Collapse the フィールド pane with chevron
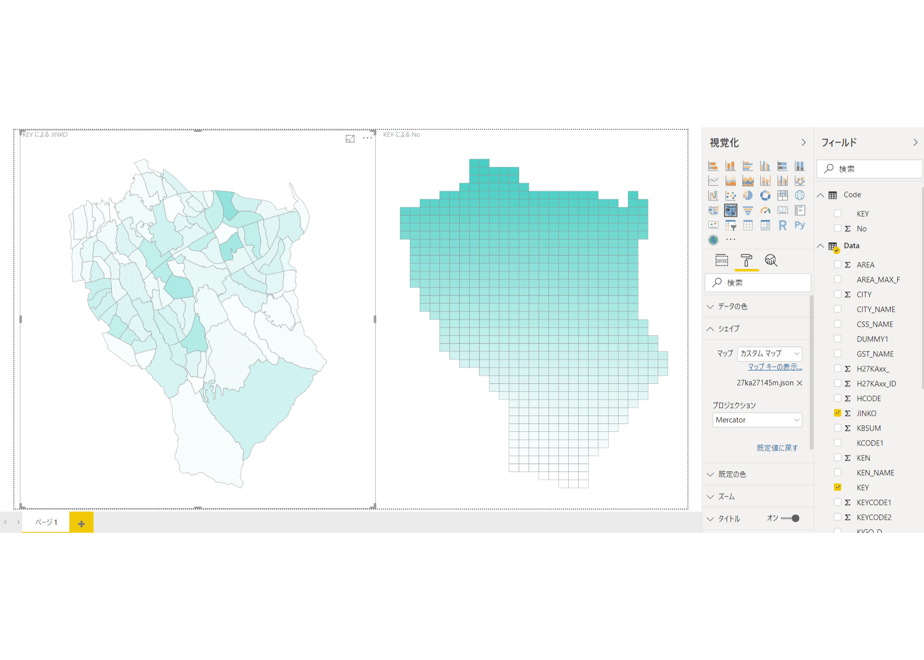This screenshot has height=660, width=924. coord(915,143)
